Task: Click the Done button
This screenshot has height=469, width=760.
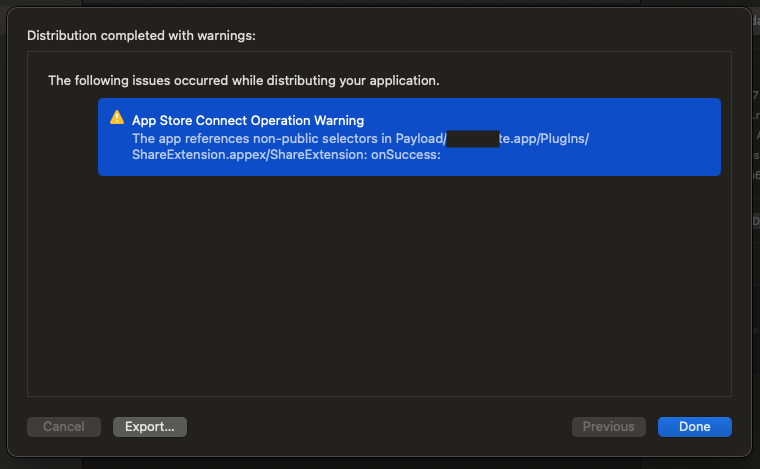Action: click(695, 427)
